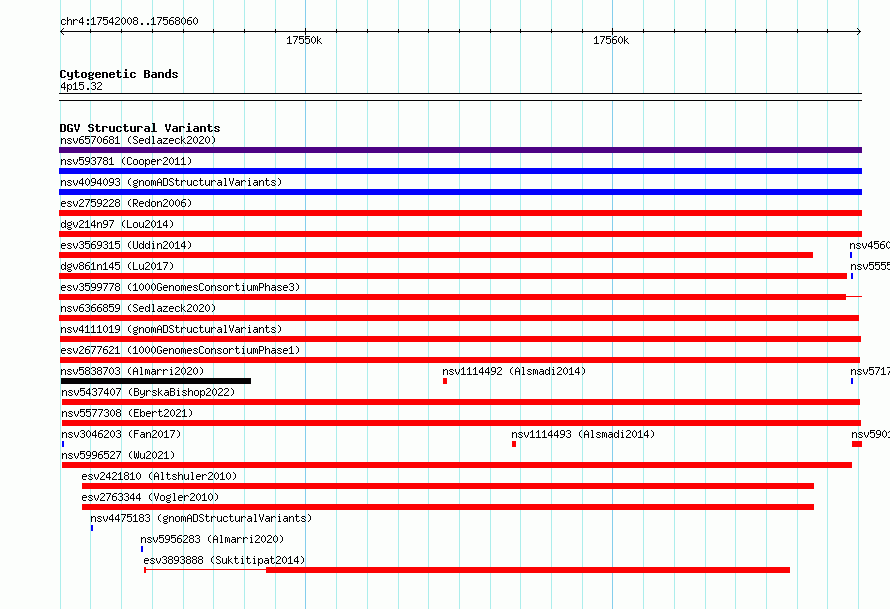Screen dimensions: 890x609
Task: Open nsv5838703 (Almarri2020) variant label
Action: pyautogui.click(x=132, y=371)
